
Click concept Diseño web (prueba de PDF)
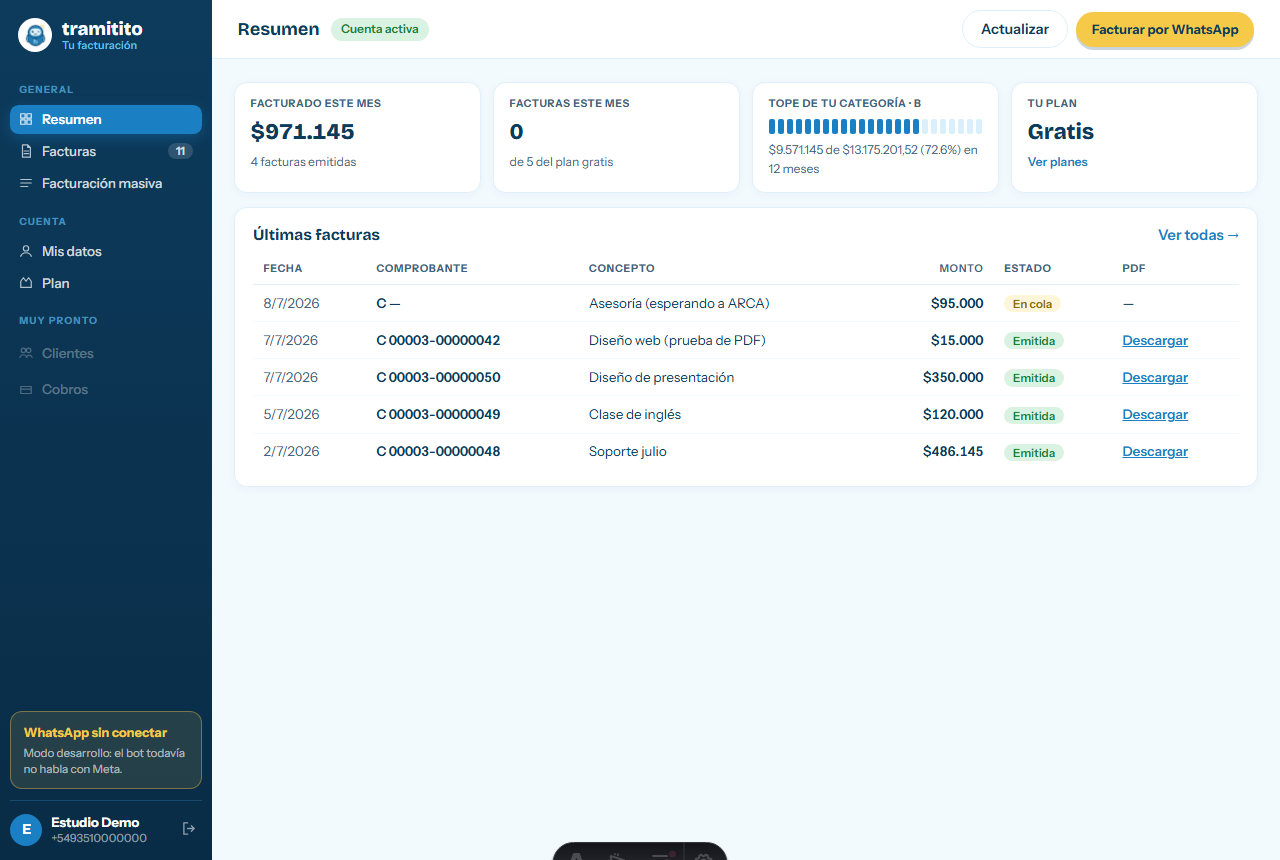(677, 340)
